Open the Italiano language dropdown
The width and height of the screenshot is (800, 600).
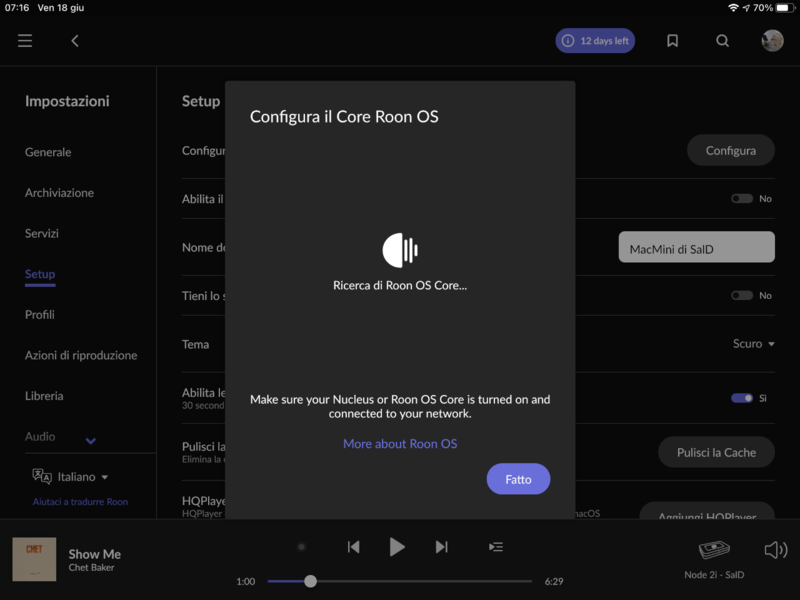coord(84,477)
